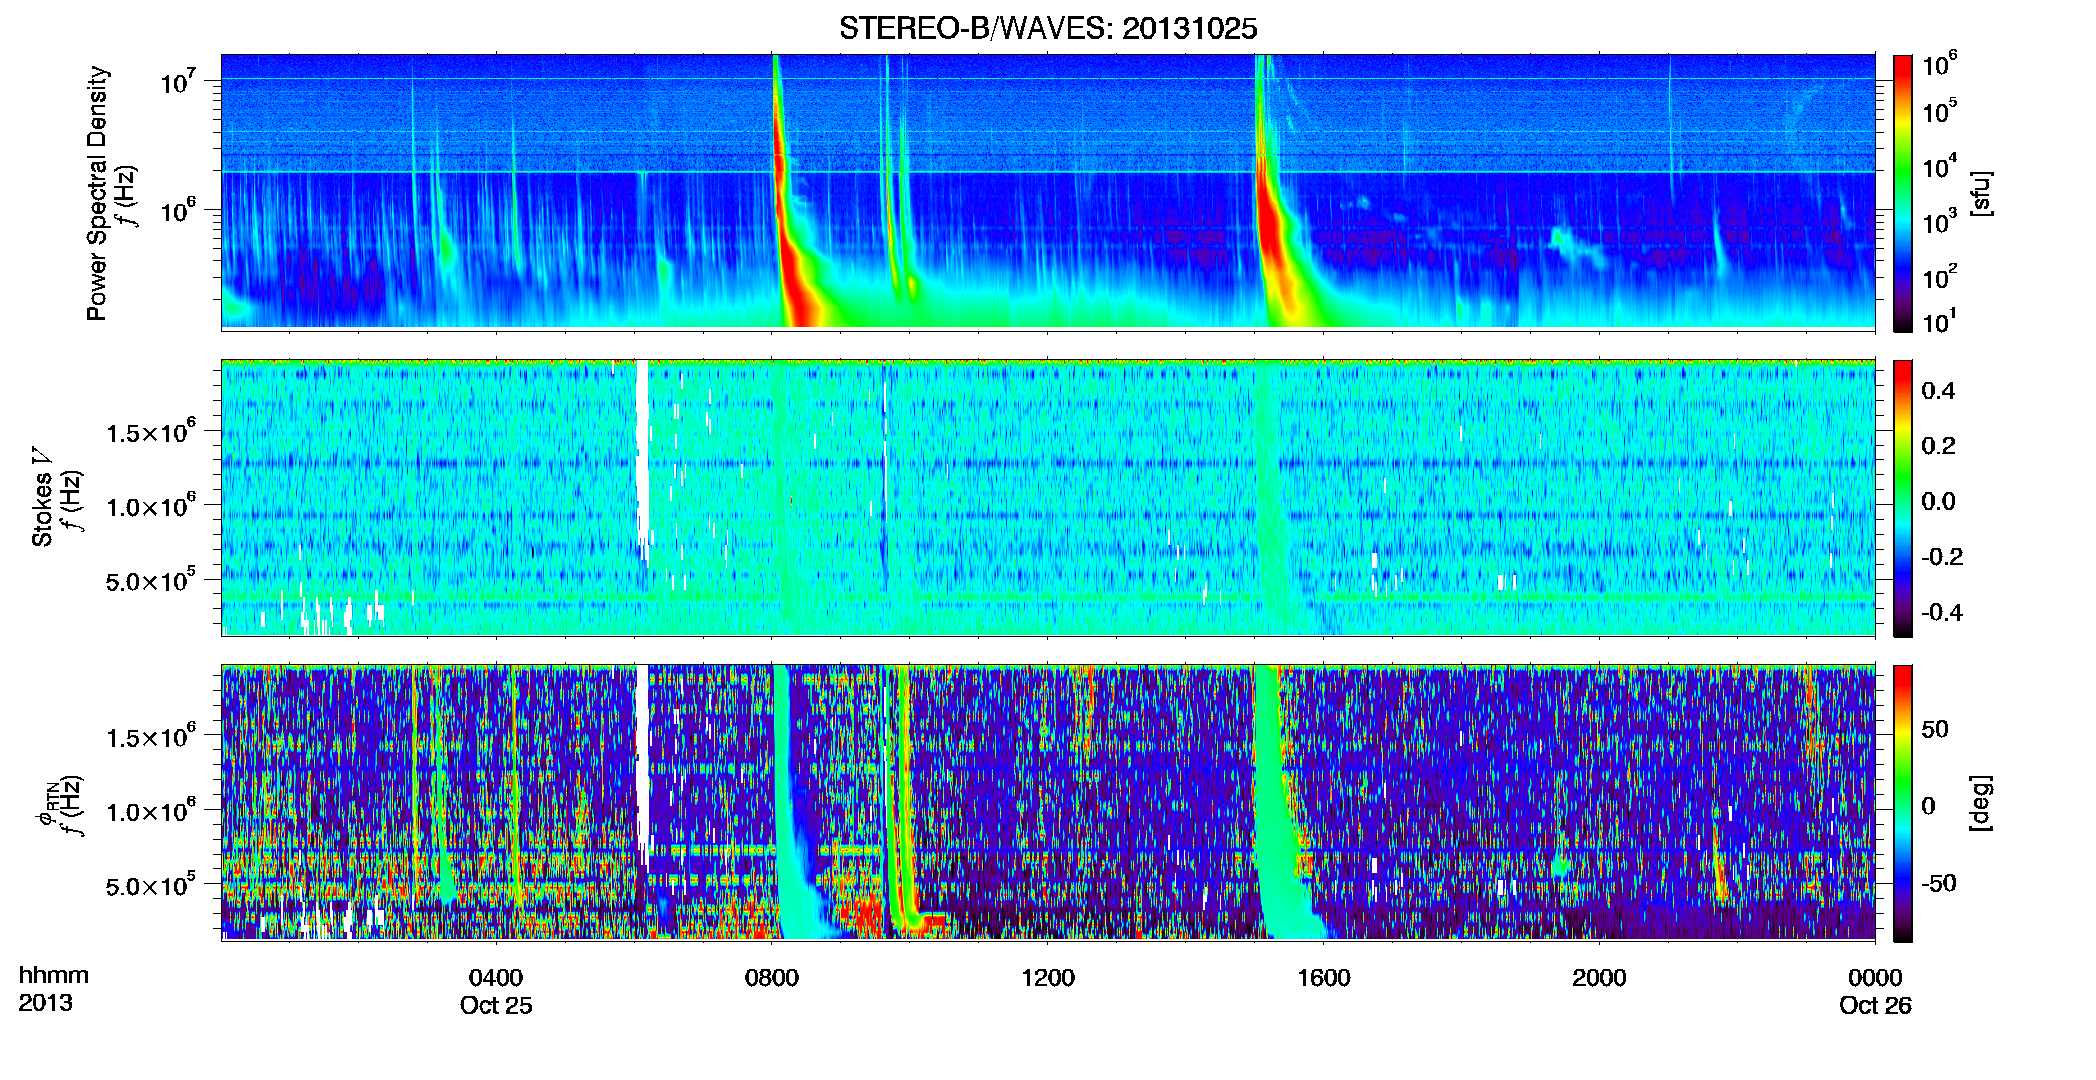
Task: Select the [sfu] unit label
Action: (1980, 193)
